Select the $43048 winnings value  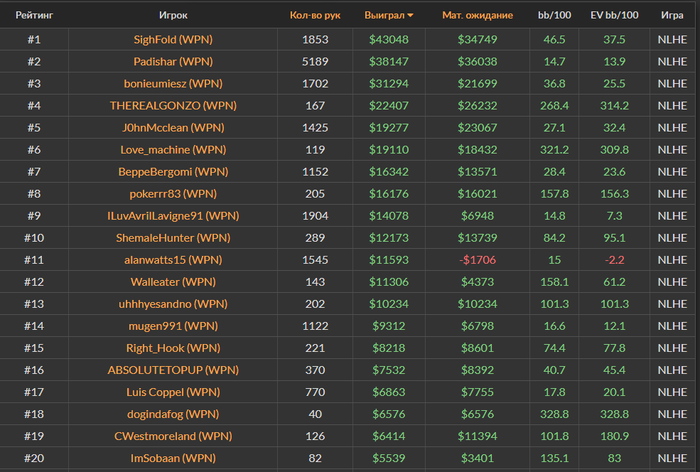pyautogui.click(x=388, y=39)
